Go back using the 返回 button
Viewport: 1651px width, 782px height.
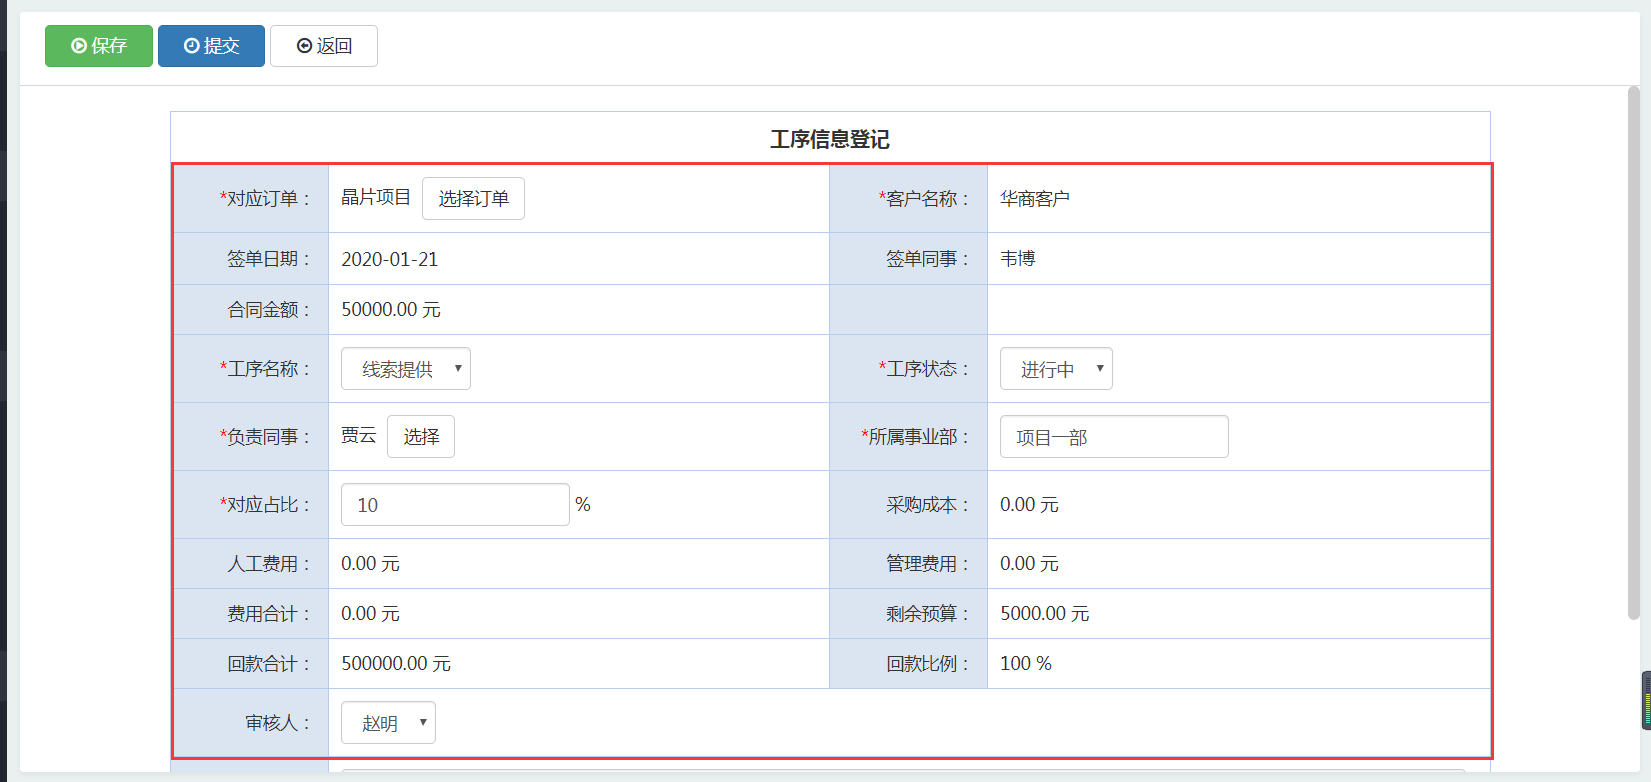pyautogui.click(x=324, y=46)
